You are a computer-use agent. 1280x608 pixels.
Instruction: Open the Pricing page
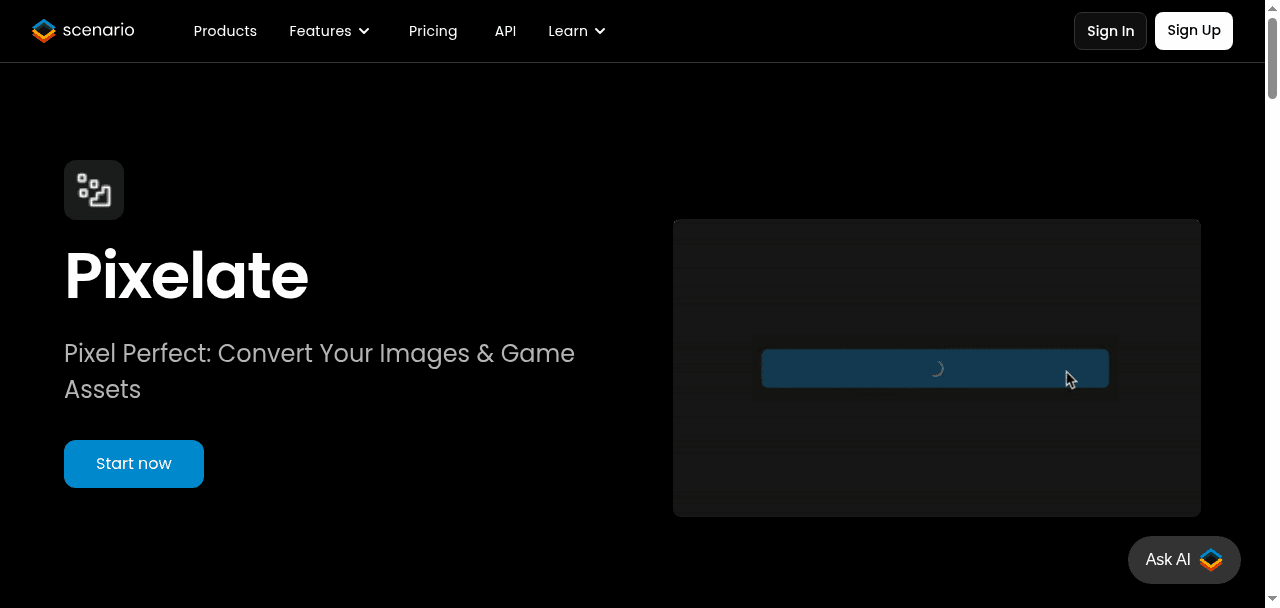433,31
